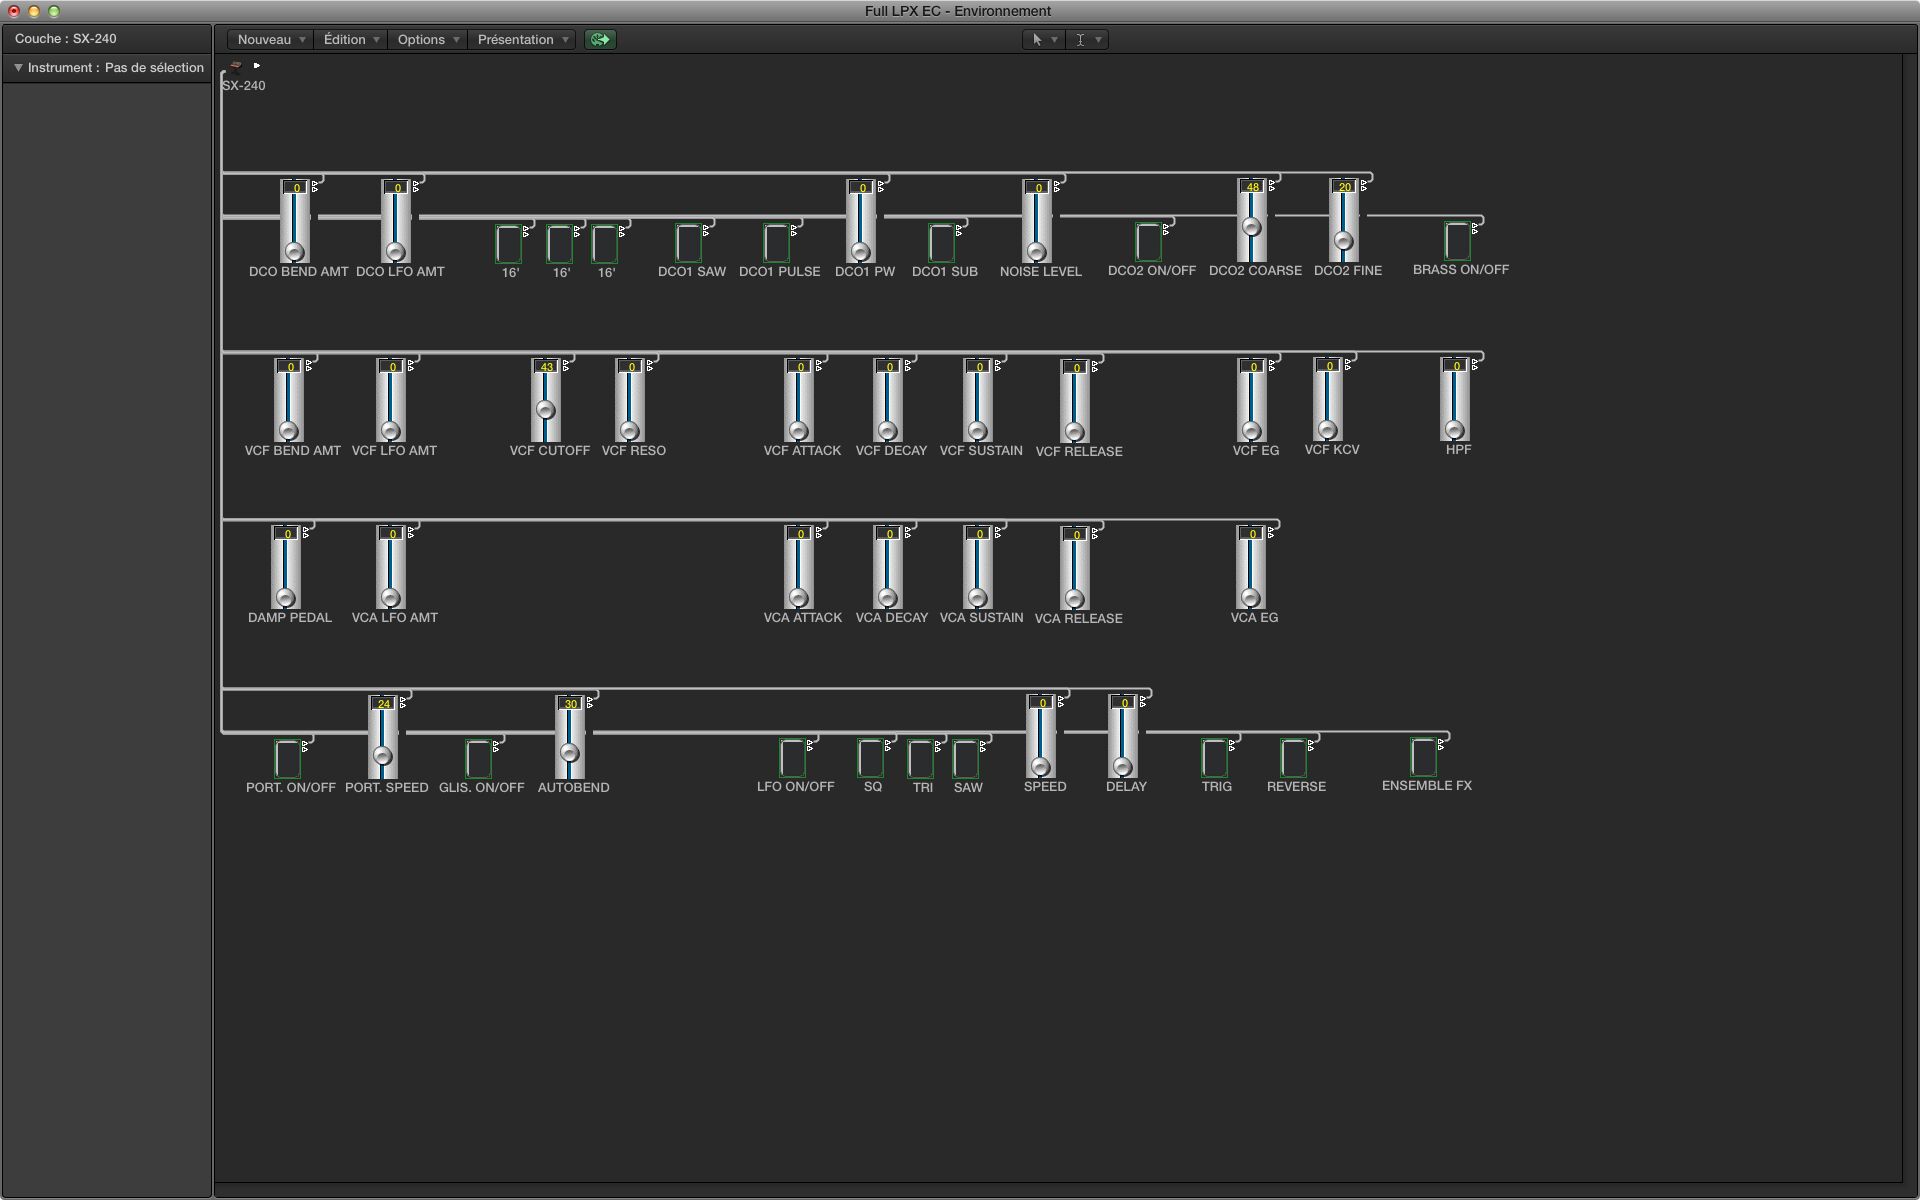Open the text cursor tool menu
The width and height of the screenshot is (1920, 1200).
pyautogui.click(x=1086, y=39)
